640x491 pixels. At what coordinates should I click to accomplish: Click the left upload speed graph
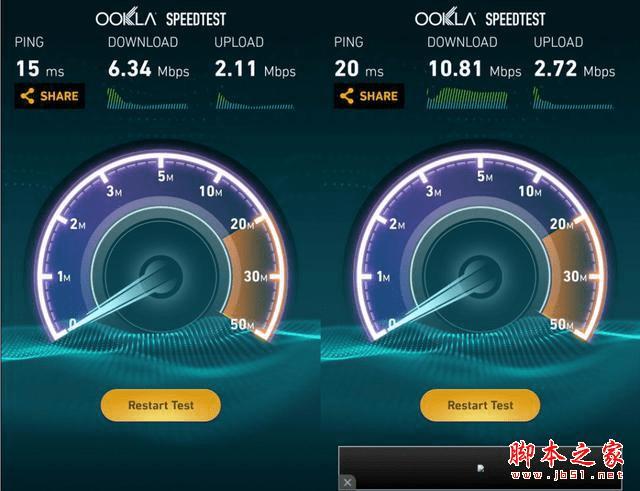pyautogui.click(x=255, y=101)
